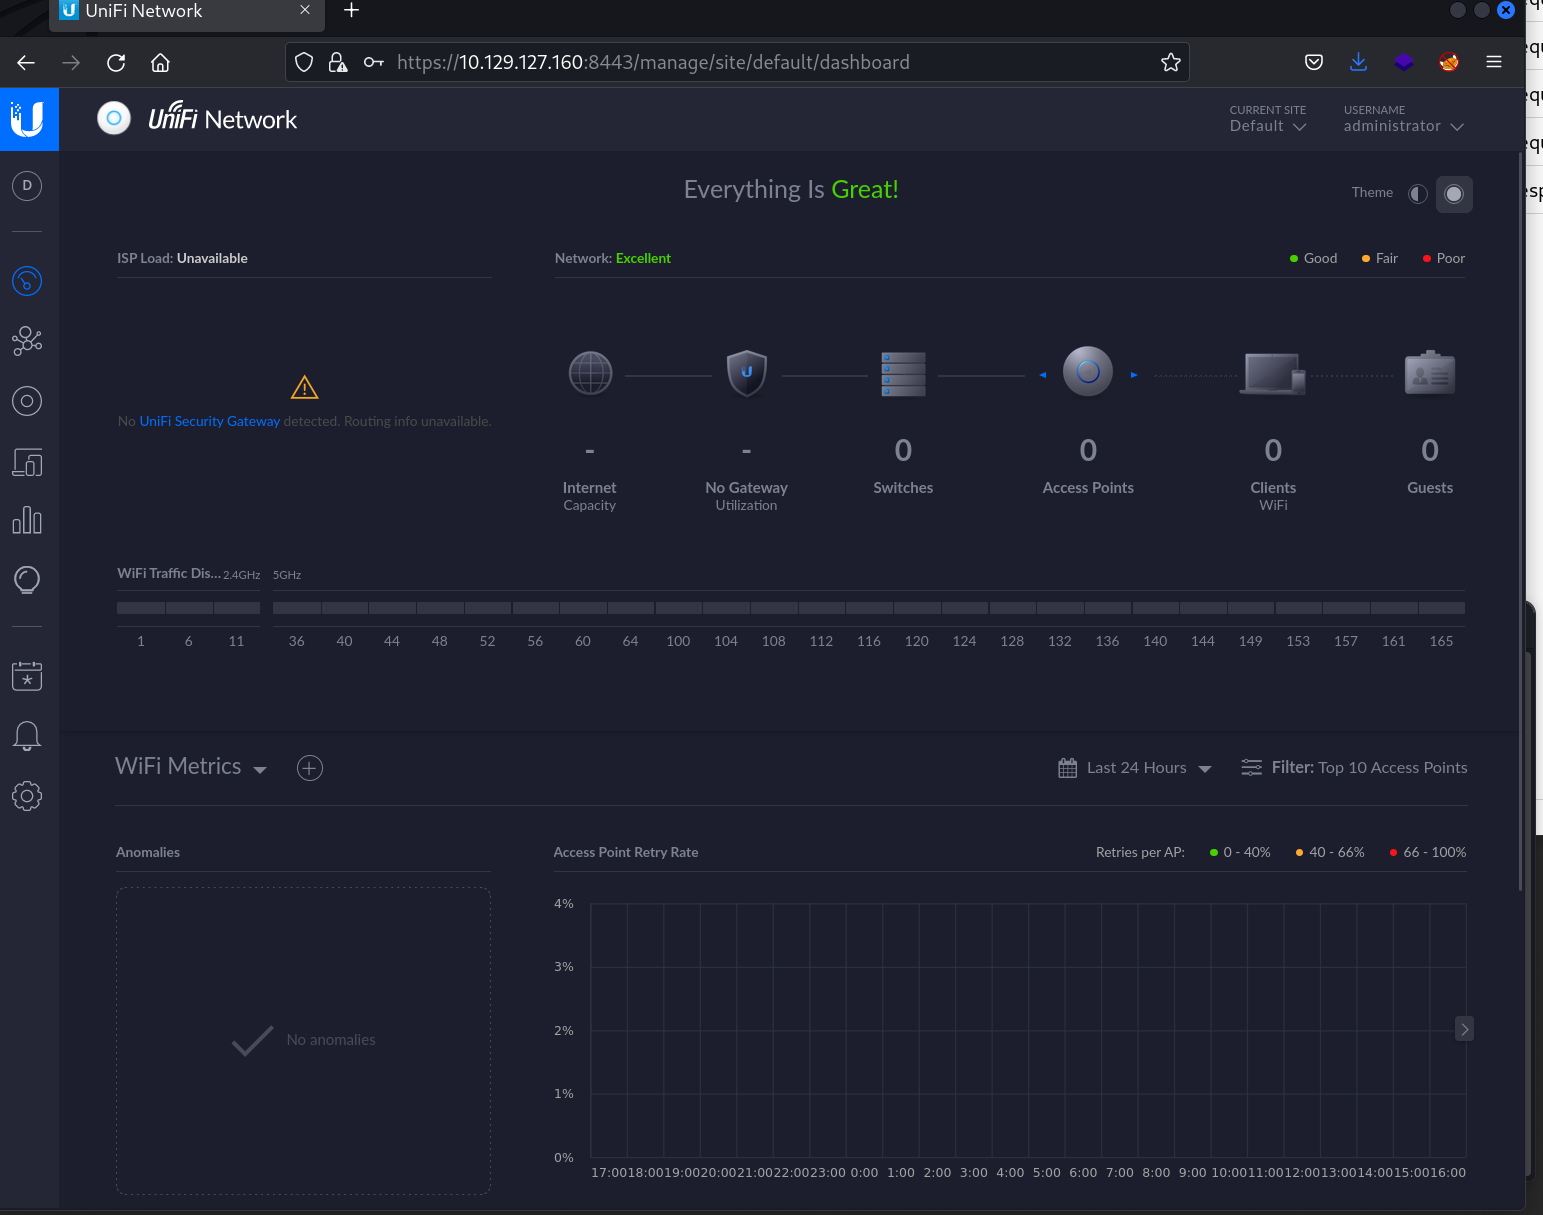Open the Alerts bell icon

27,736
